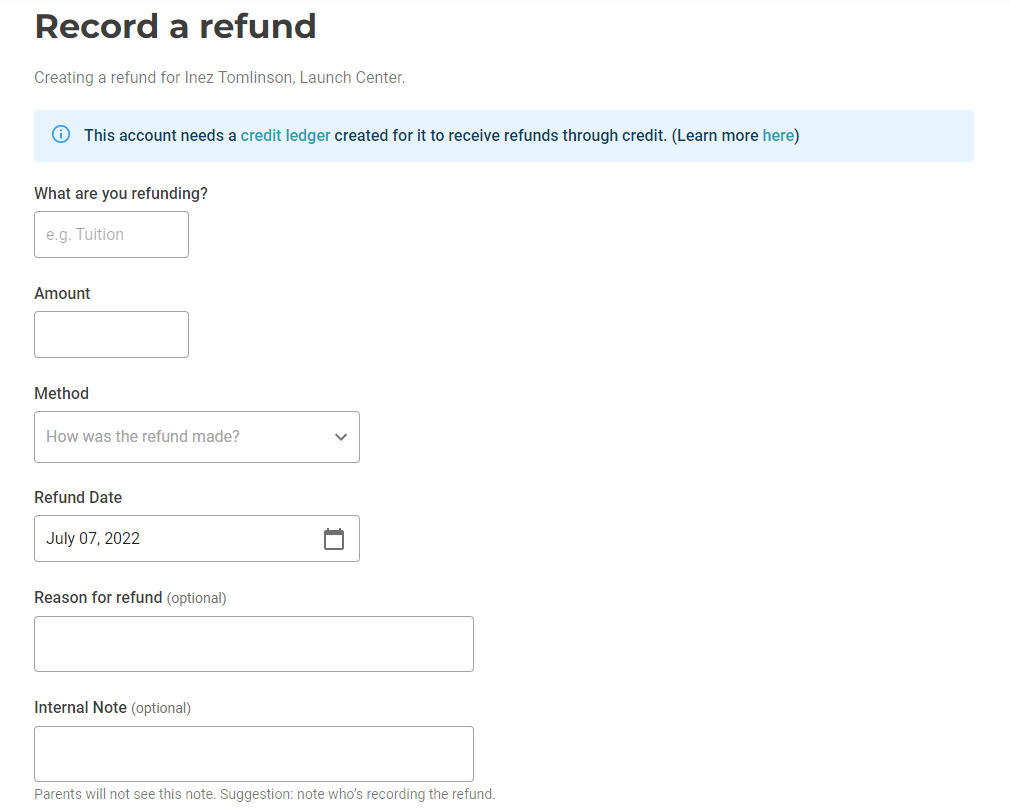This screenshot has height=812, width=1010.
Task: Click the parents note hint text below Internal Note
Action: tap(265, 793)
